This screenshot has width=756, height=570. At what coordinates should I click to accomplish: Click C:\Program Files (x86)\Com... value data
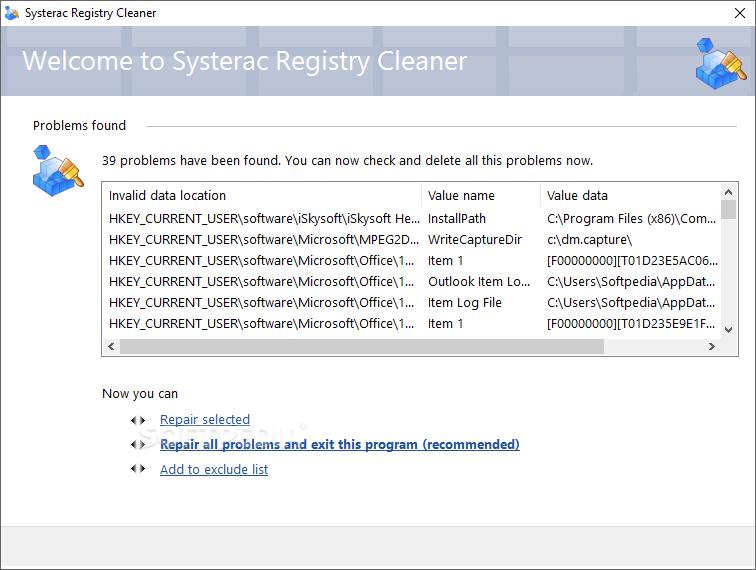pyautogui.click(x=632, y=218)
